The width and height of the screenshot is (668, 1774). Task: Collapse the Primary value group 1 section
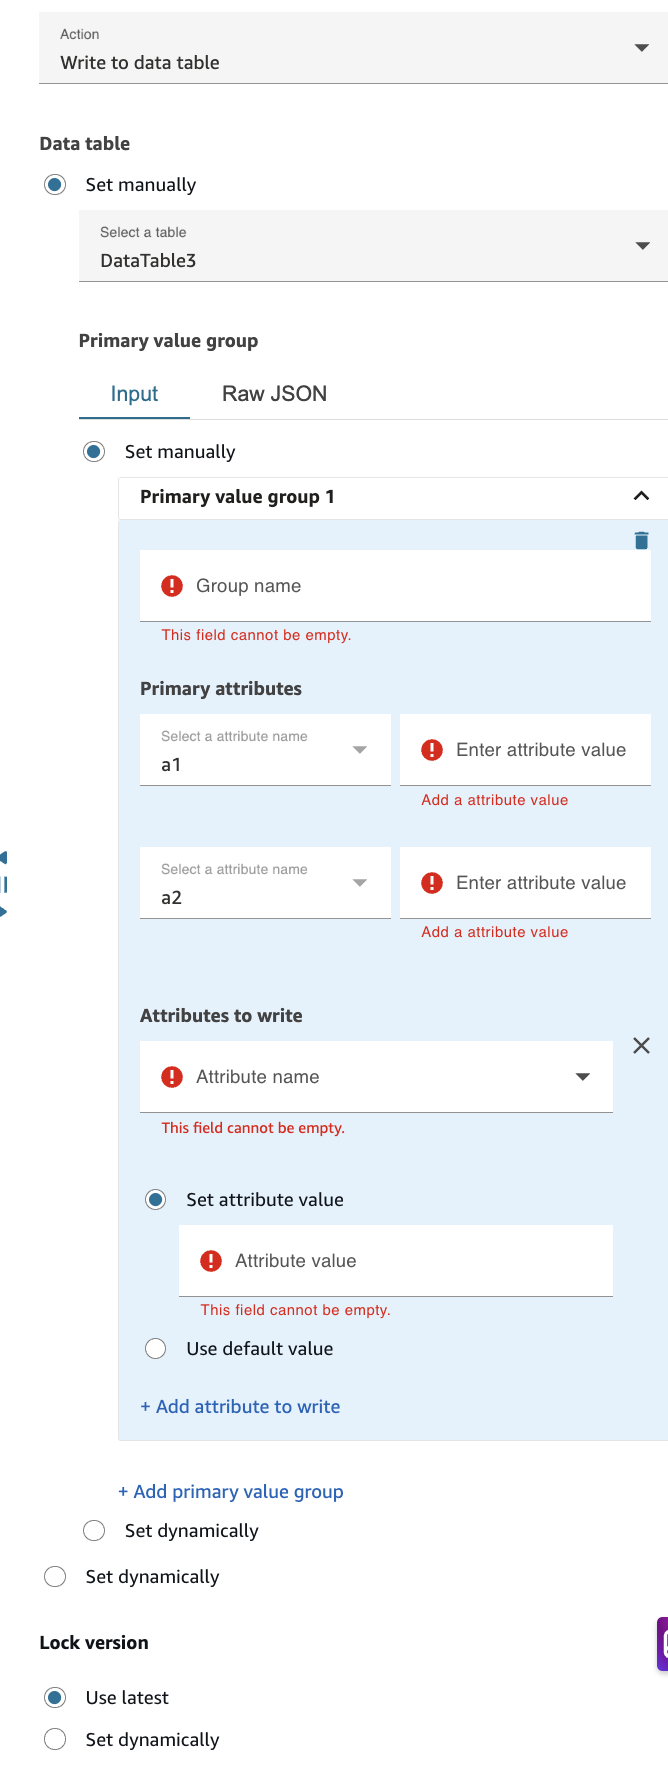(x=641, y=496)
